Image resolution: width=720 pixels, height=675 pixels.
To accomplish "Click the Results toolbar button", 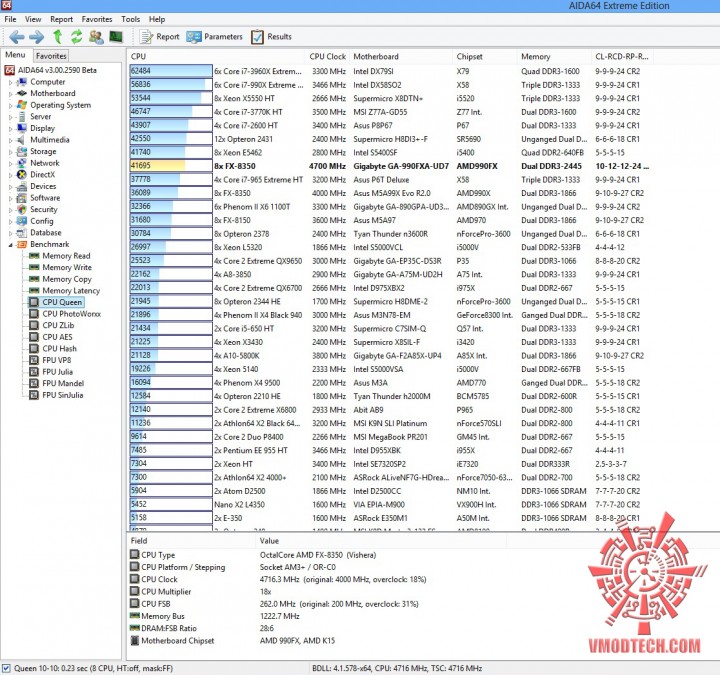I will [271, 37].
